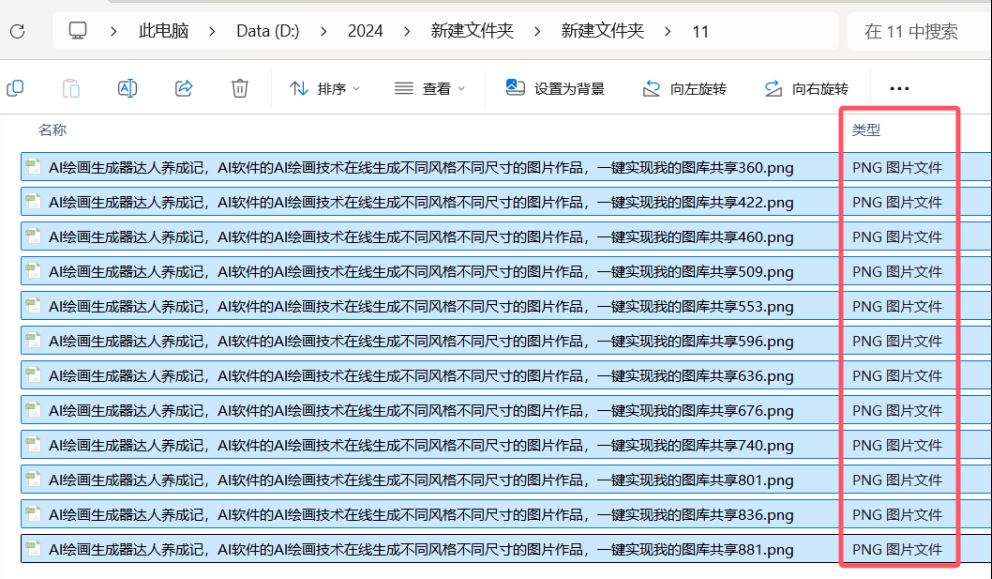Image resolution: width=992 pixels, height=579 pixels.
Task: Click the Paste icon in toolbar
Action: (71, 89)
